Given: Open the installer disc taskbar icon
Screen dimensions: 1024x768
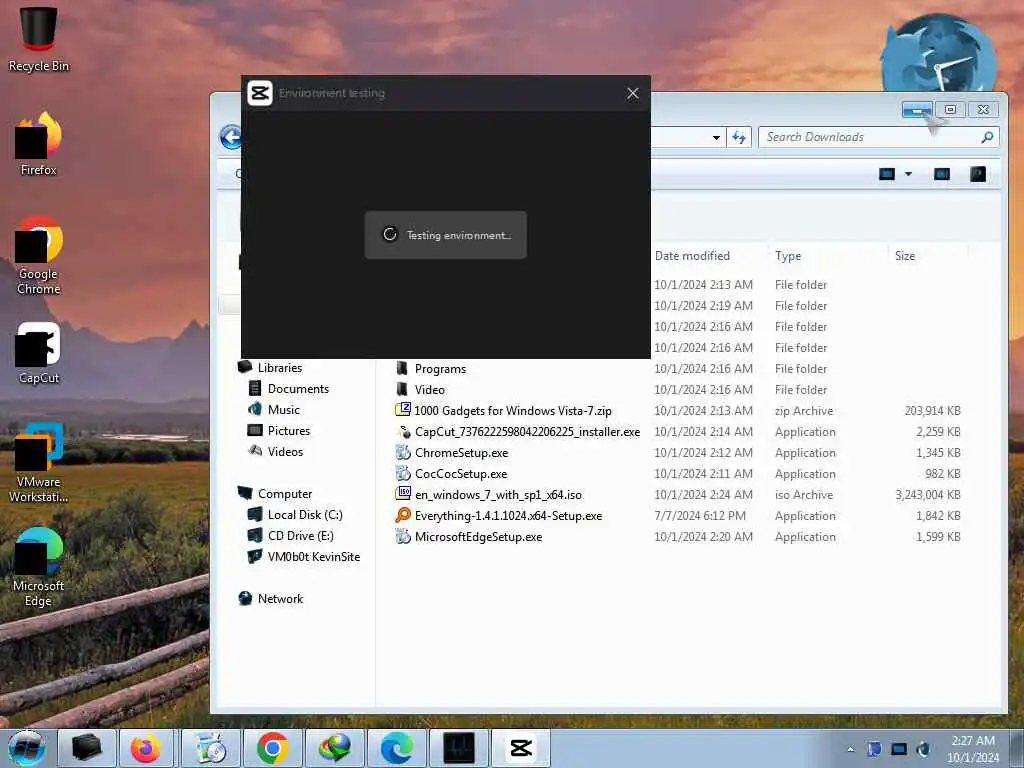Looking at the screenshot, I should click(210, 748).
